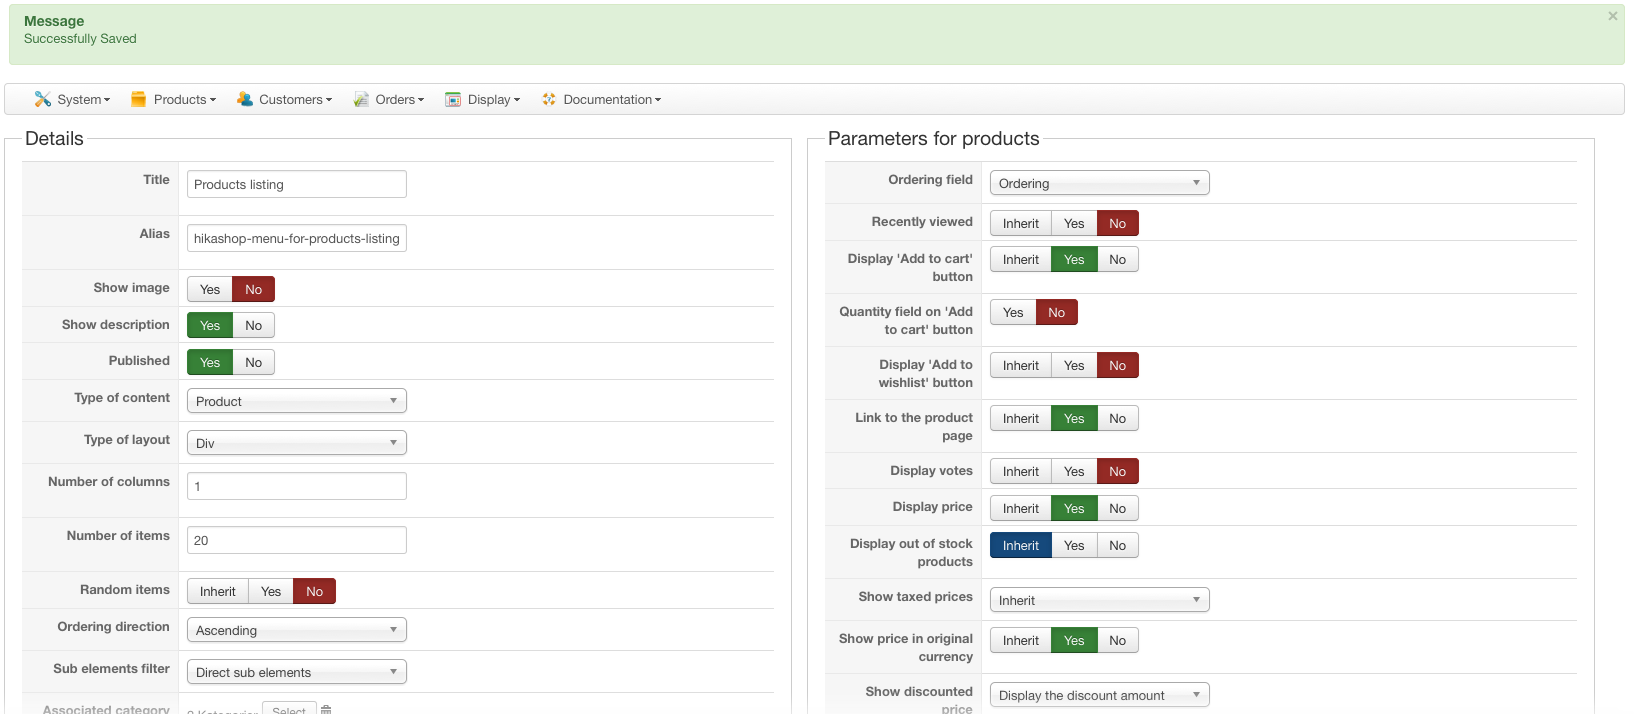The width and height of the screenshot is (1635, 714).
Task: Click the System wrench-and-screwdriver icon
Action: click(x=42, y=99)
